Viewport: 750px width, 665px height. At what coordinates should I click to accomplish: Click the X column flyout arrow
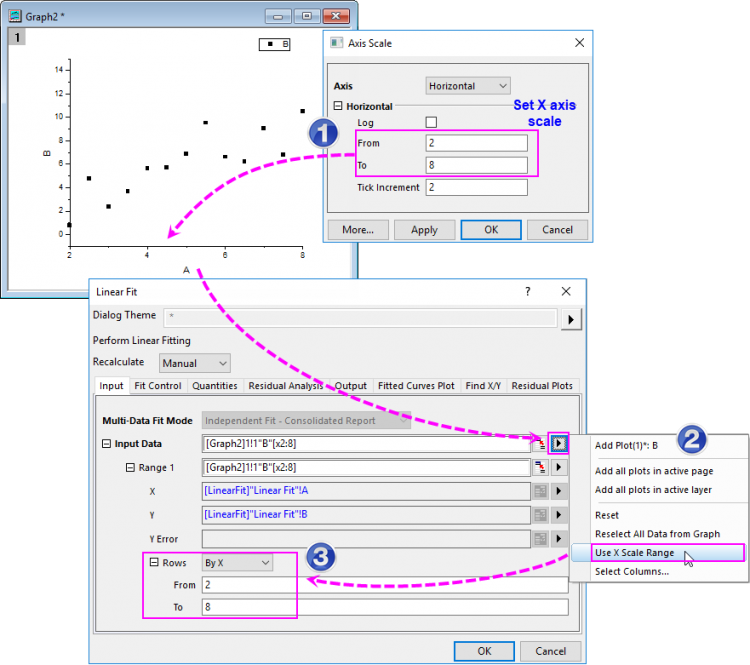[x=558, y=491]
